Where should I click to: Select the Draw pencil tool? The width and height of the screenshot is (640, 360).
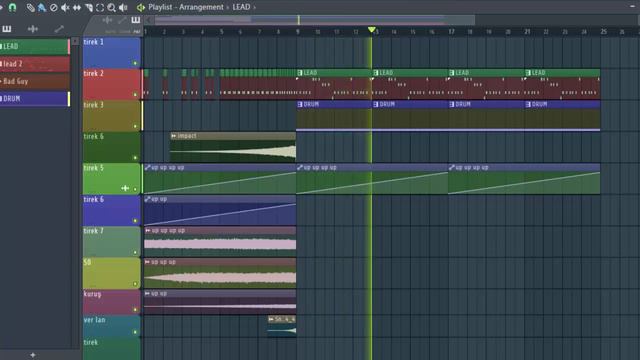[30, 7]
